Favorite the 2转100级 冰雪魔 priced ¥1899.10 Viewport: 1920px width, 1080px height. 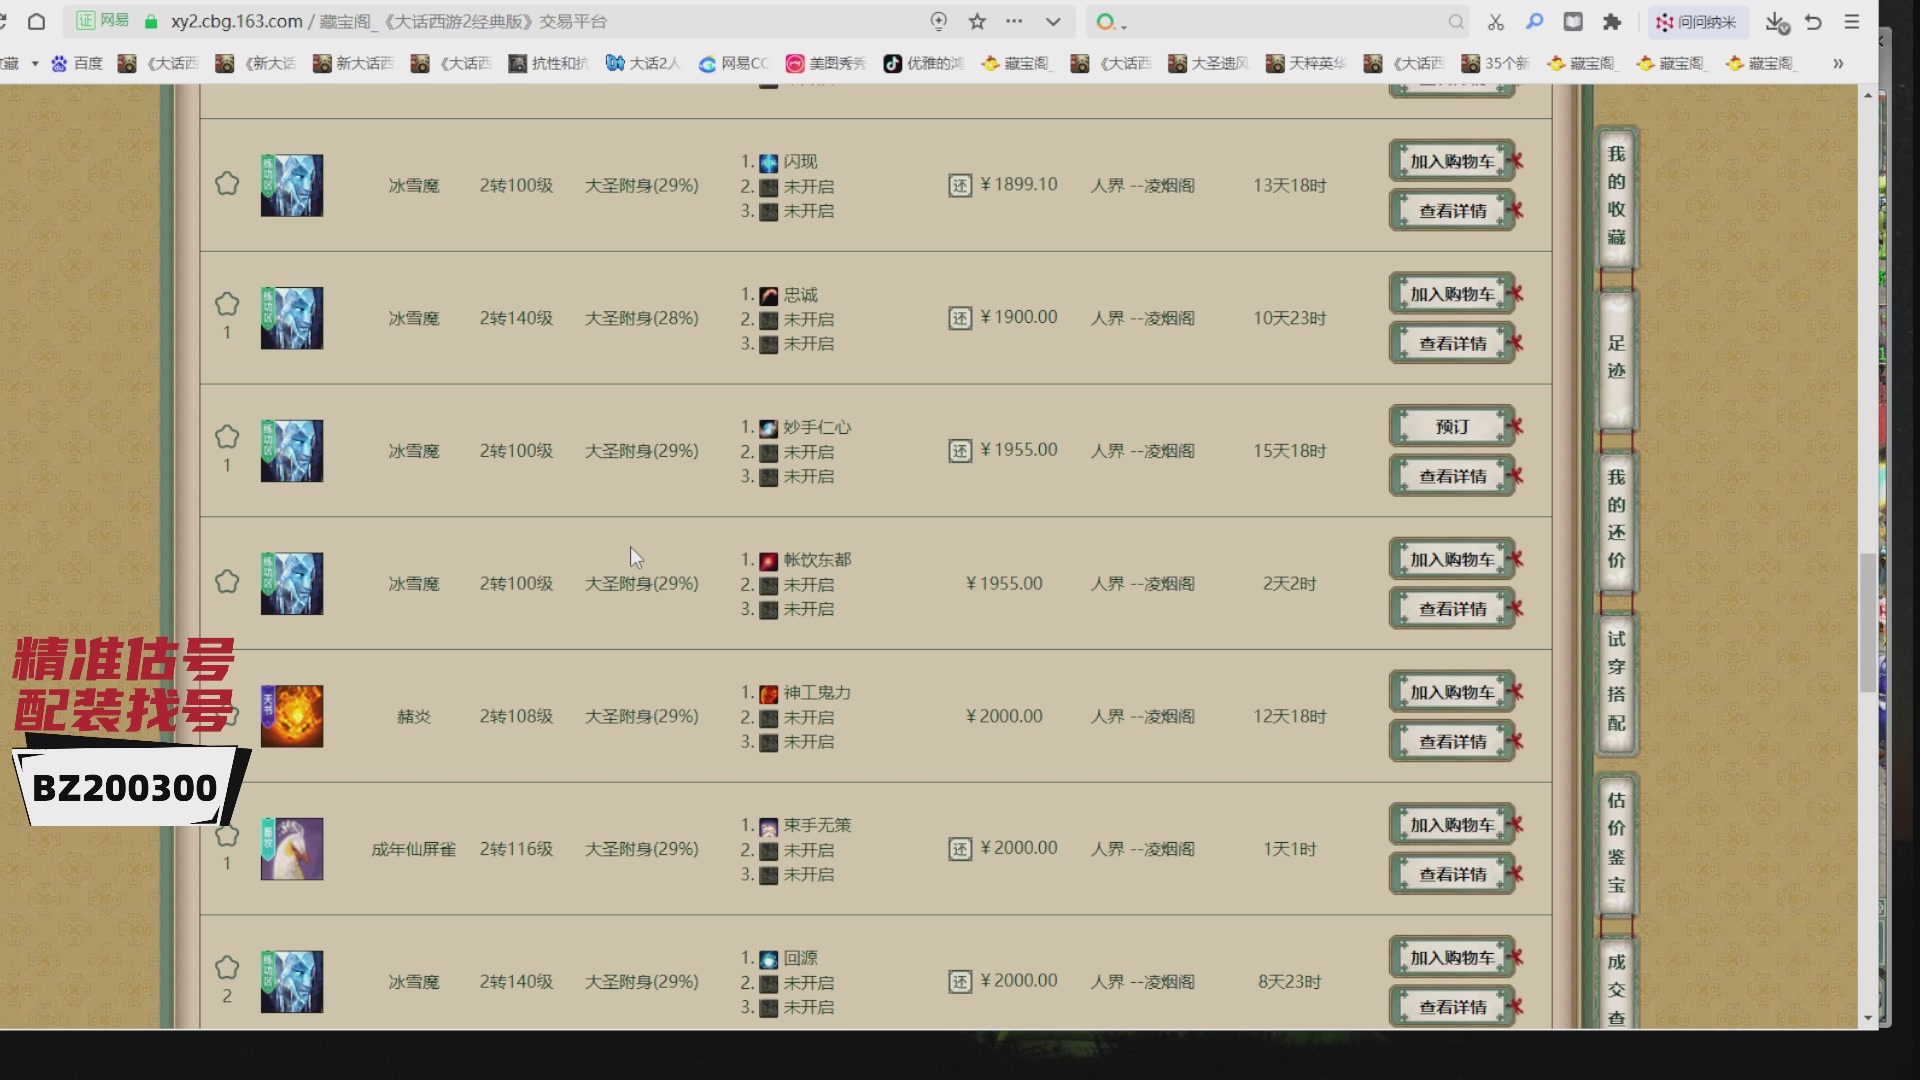point(227,184)
